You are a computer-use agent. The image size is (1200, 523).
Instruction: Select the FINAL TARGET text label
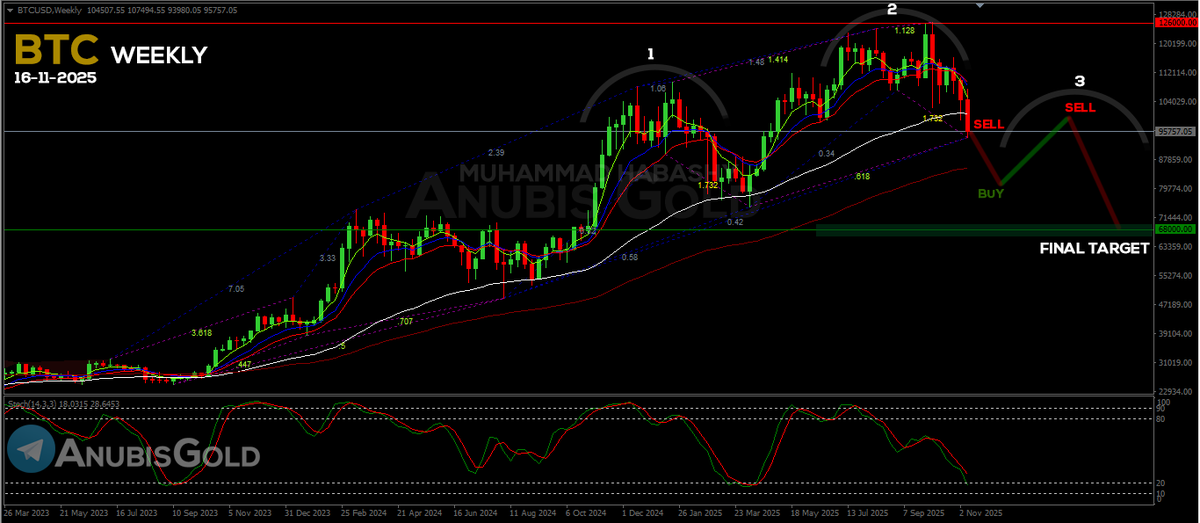pos(1094,248)
